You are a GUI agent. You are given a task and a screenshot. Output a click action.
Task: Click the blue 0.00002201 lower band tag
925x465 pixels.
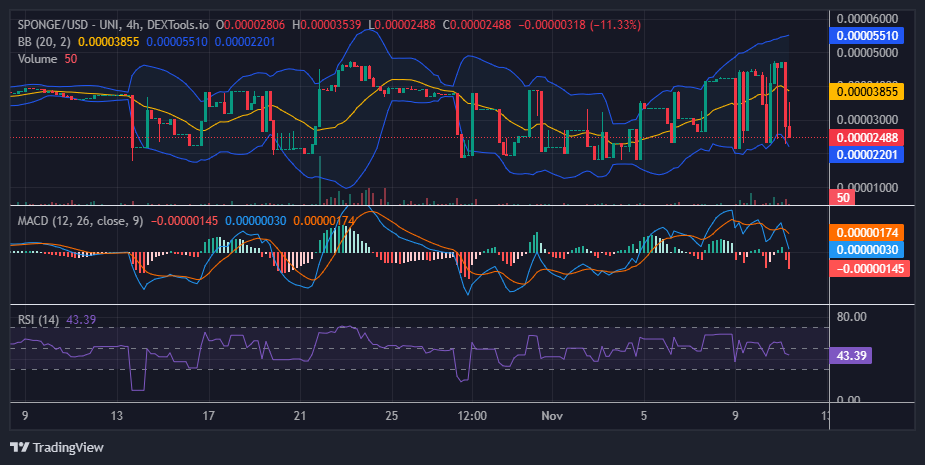(867, 155)
